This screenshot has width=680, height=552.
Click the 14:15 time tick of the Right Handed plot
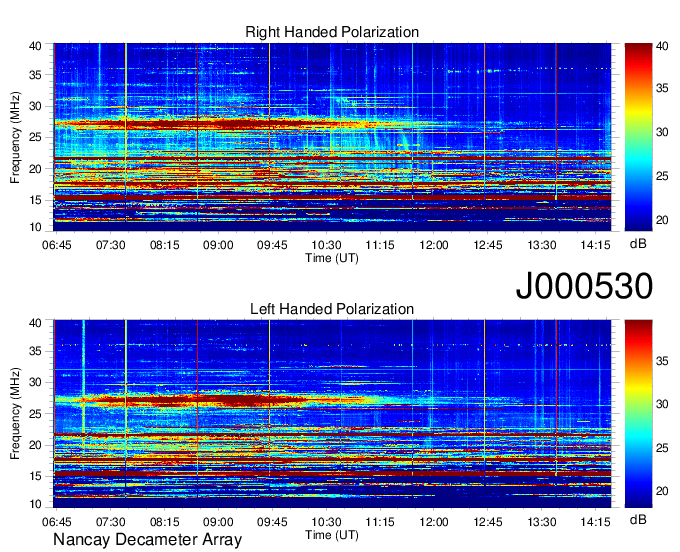(x=595, y=245)
